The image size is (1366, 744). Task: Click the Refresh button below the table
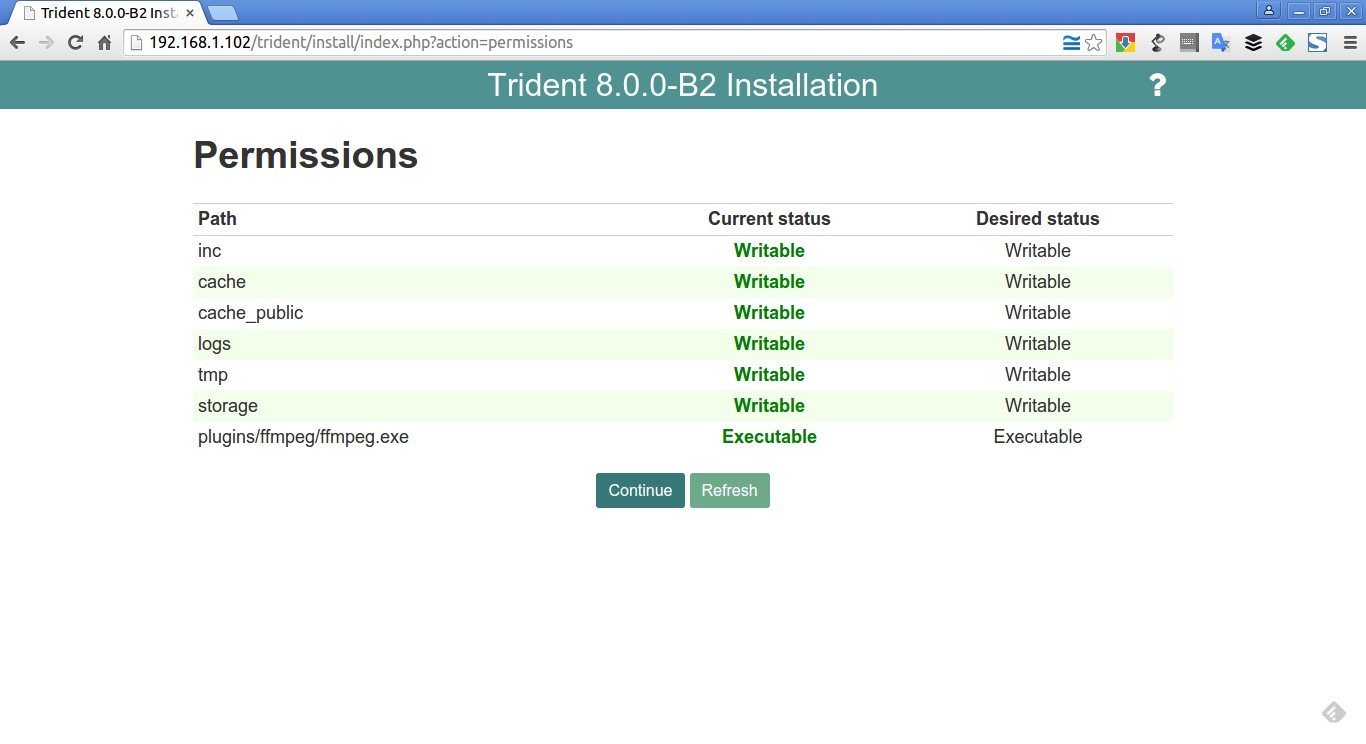730,490
